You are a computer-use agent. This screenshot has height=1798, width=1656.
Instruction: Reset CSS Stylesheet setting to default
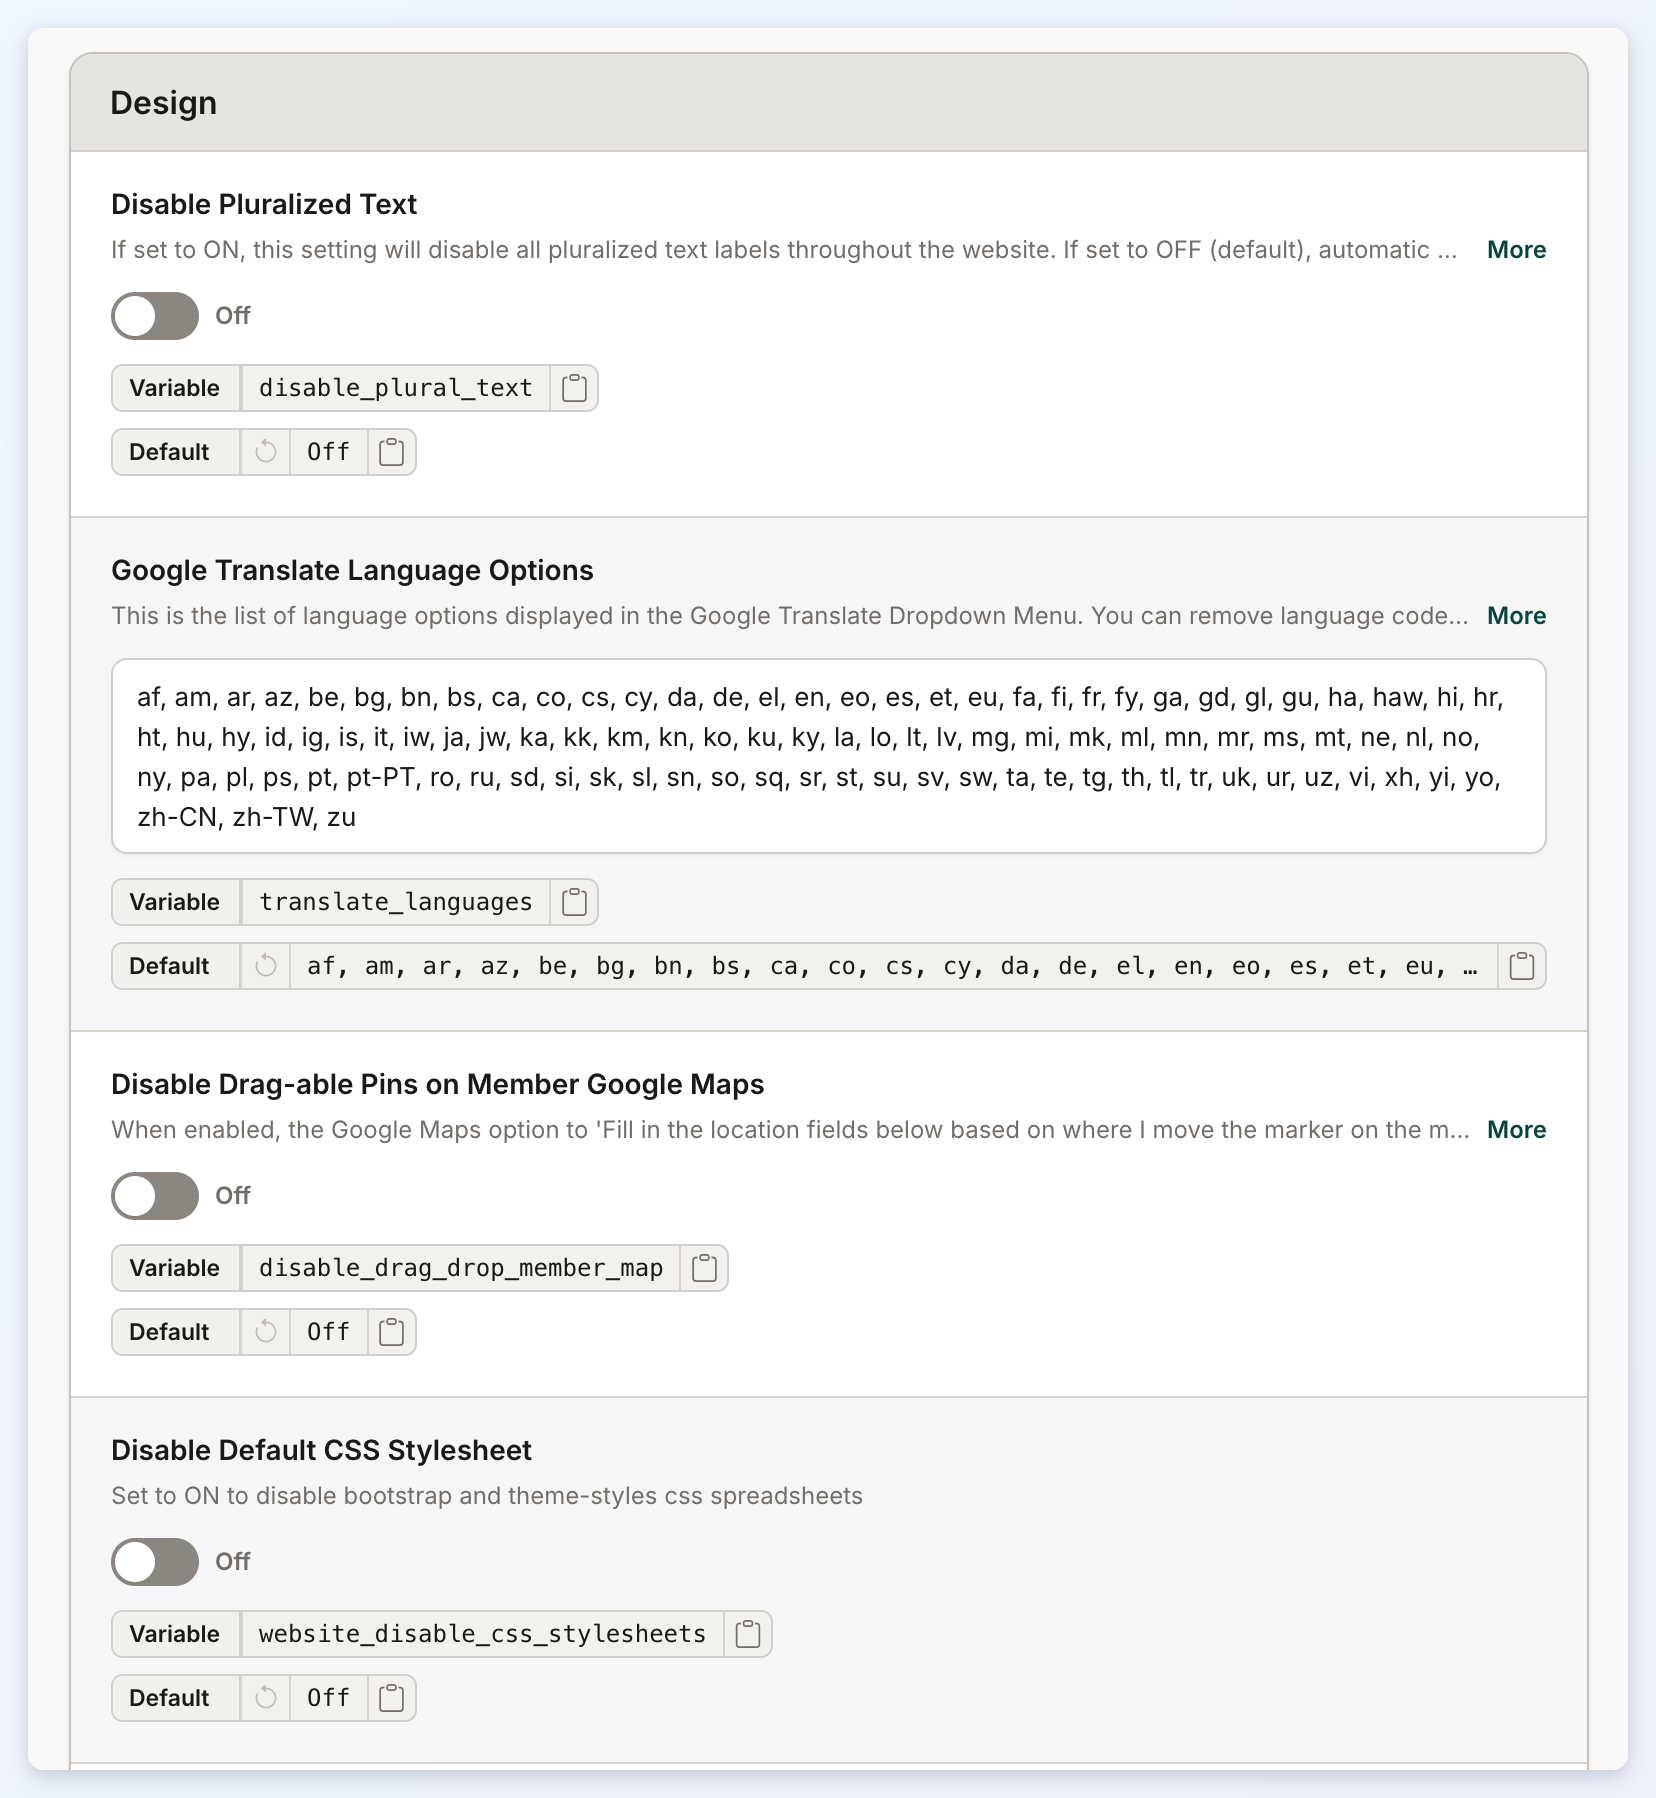(266, 1698)
